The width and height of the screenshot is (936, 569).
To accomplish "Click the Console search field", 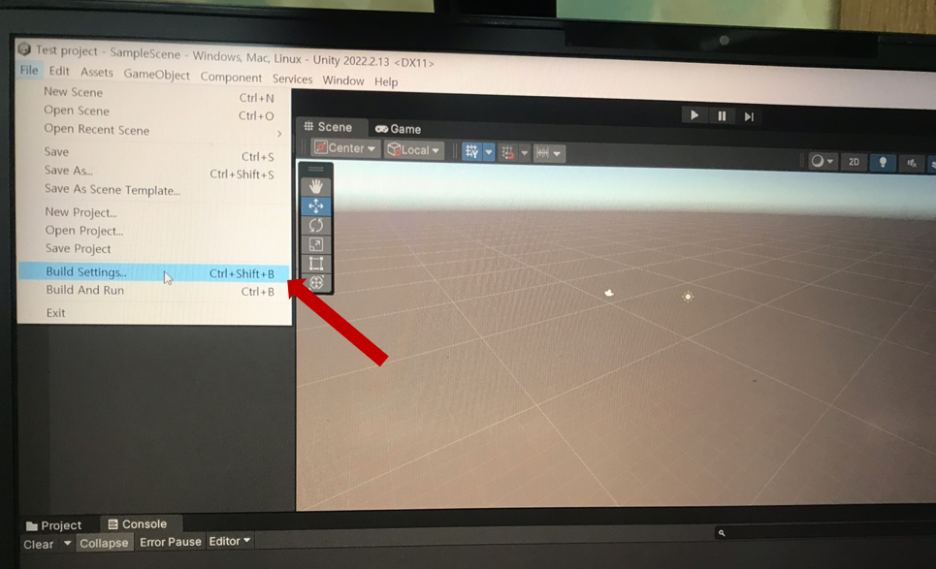I will click(824, 533).
